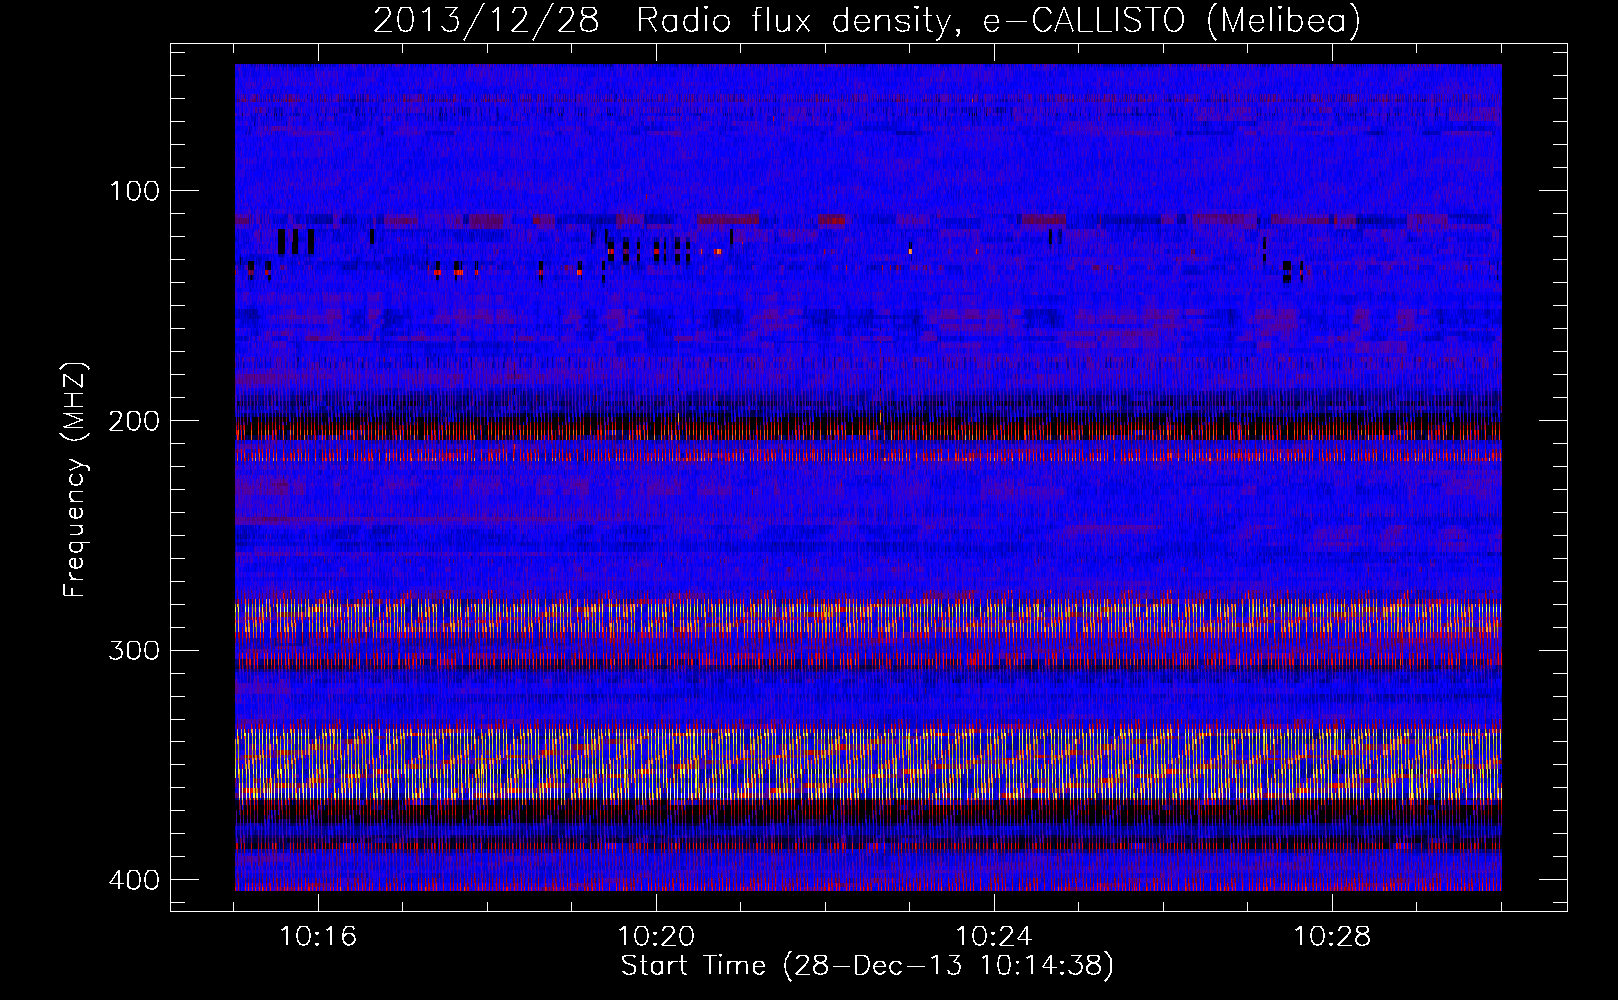Click the "Start Time (28-Dec-13 10:14:38)" label
The height and width of the screenshot is (1000, 1618).
867,966
